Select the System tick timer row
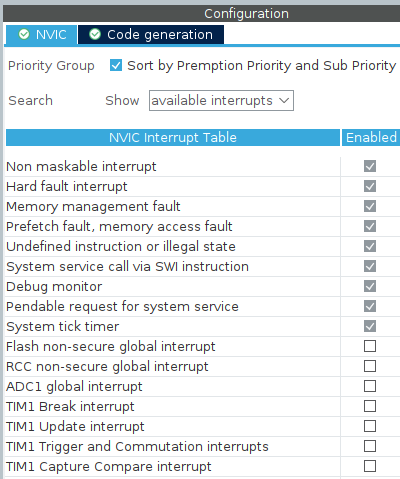The width and height of the screenshot is (400, 479). (202, 326)
